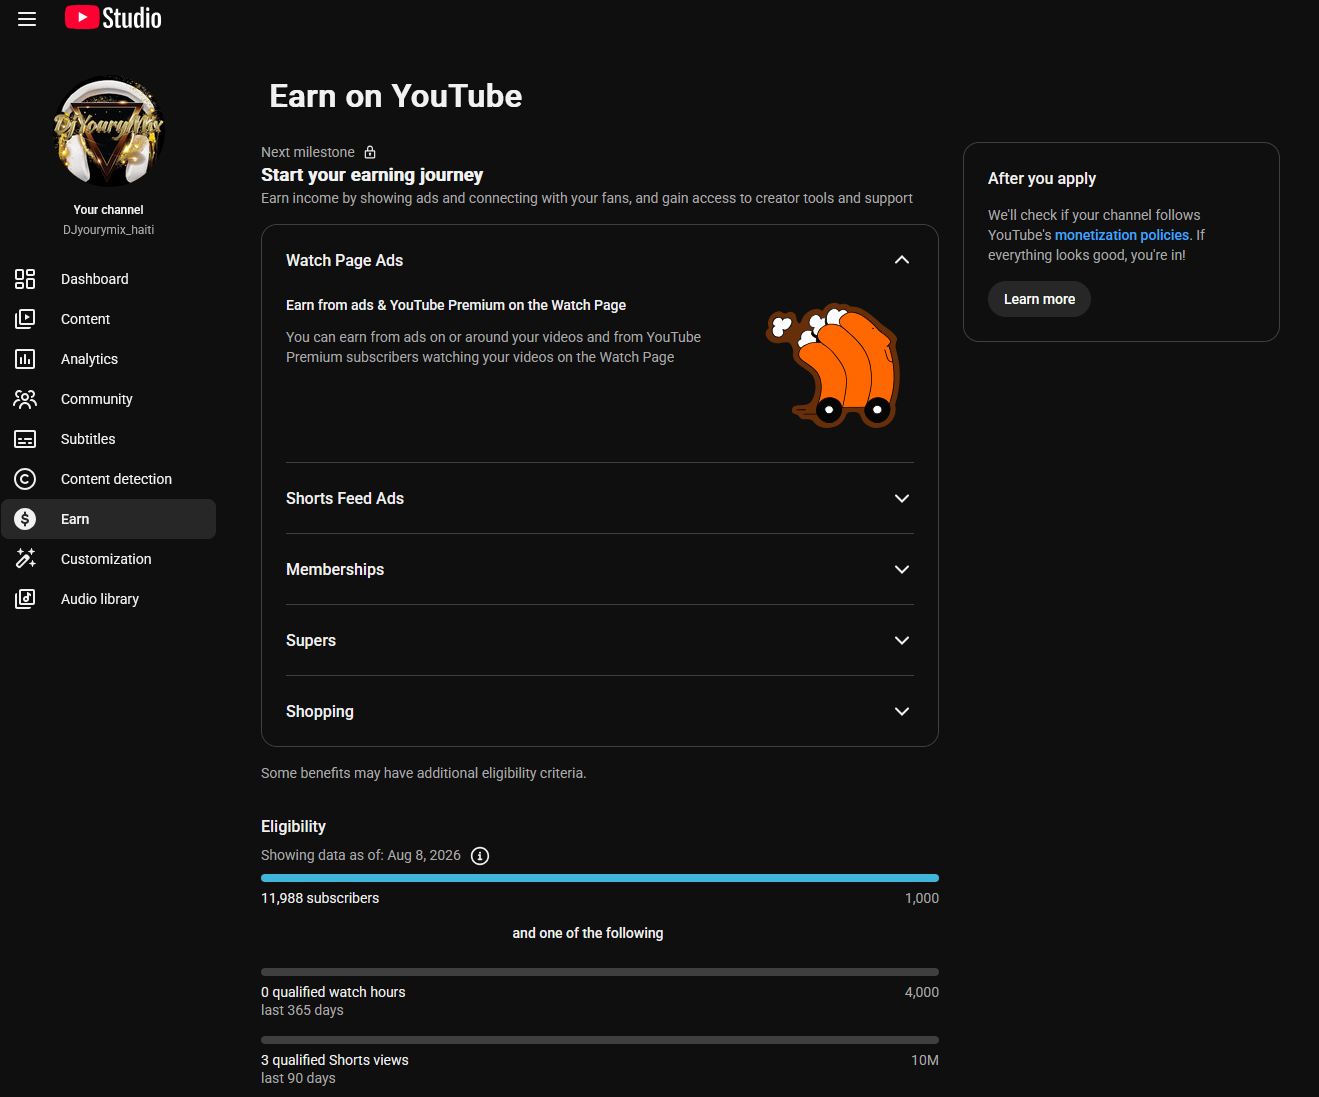Click the qualified Shorts views progress bar
The width and height of the screenshot is (1319, 1097).
pos(600,1040)
